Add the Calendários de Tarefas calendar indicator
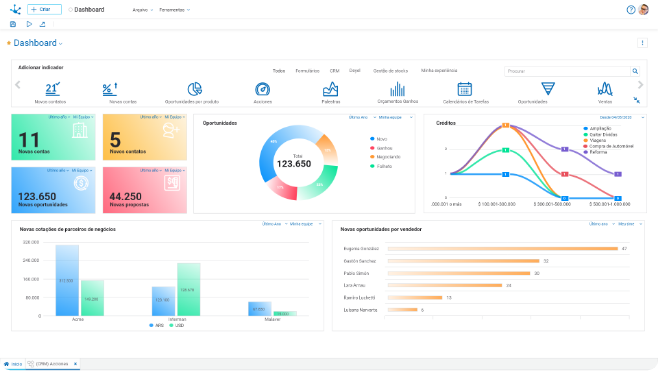Viewport: 658px width, 371px height. pyautogui.click(x=465, y=89)
